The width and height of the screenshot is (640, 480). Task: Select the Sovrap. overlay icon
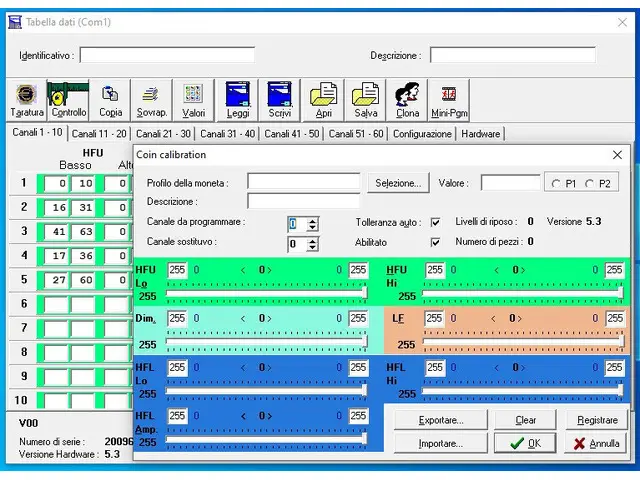click(151, 100)
